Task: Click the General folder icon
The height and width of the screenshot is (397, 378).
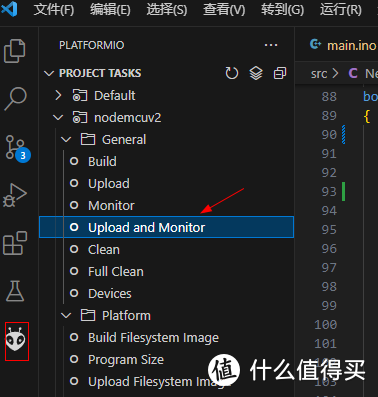Action: [88, 139]
